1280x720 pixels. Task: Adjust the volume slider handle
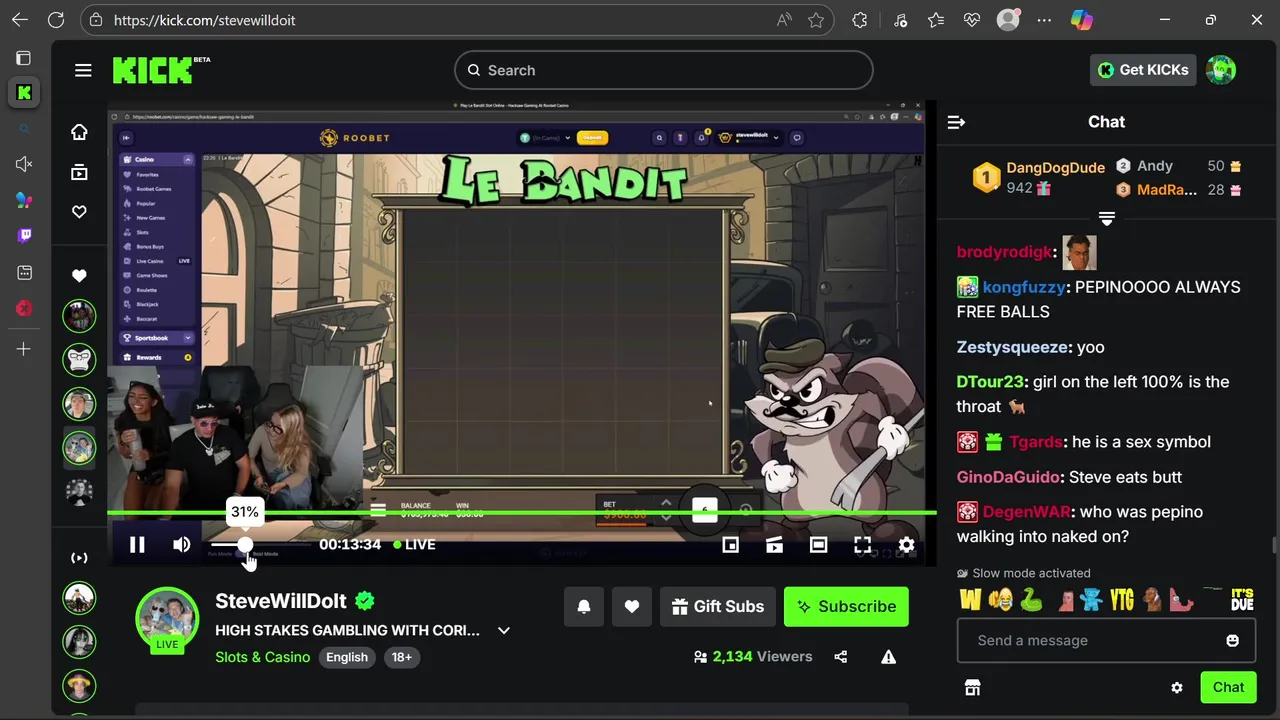[x=245, y=544]
